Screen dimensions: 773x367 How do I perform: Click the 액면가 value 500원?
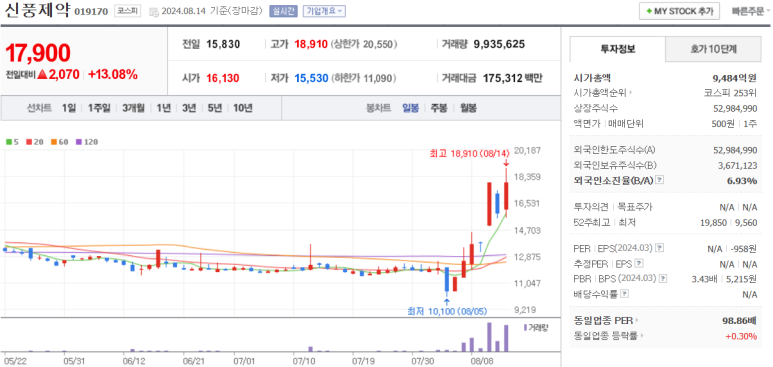click(723, 123)
